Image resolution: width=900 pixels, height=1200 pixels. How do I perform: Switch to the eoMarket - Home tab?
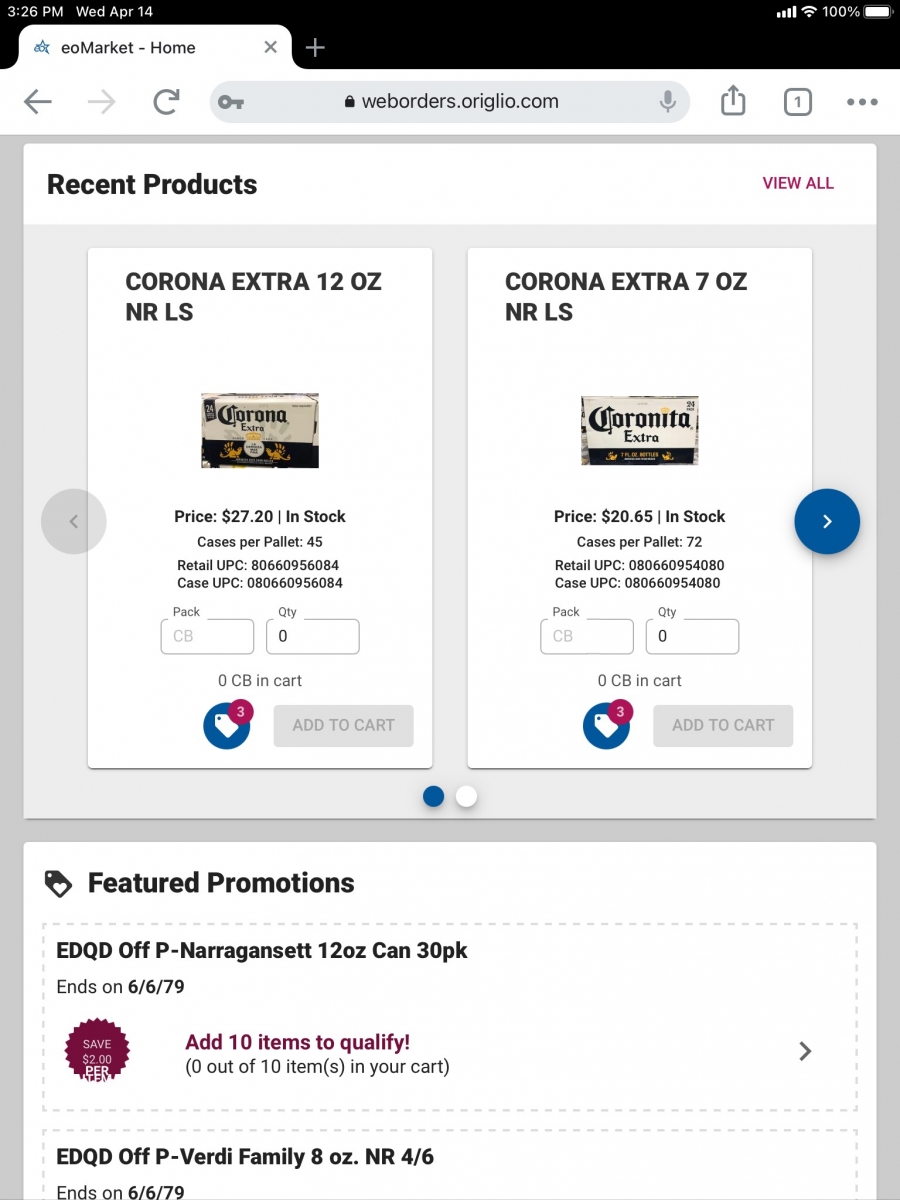coord(130,47)
